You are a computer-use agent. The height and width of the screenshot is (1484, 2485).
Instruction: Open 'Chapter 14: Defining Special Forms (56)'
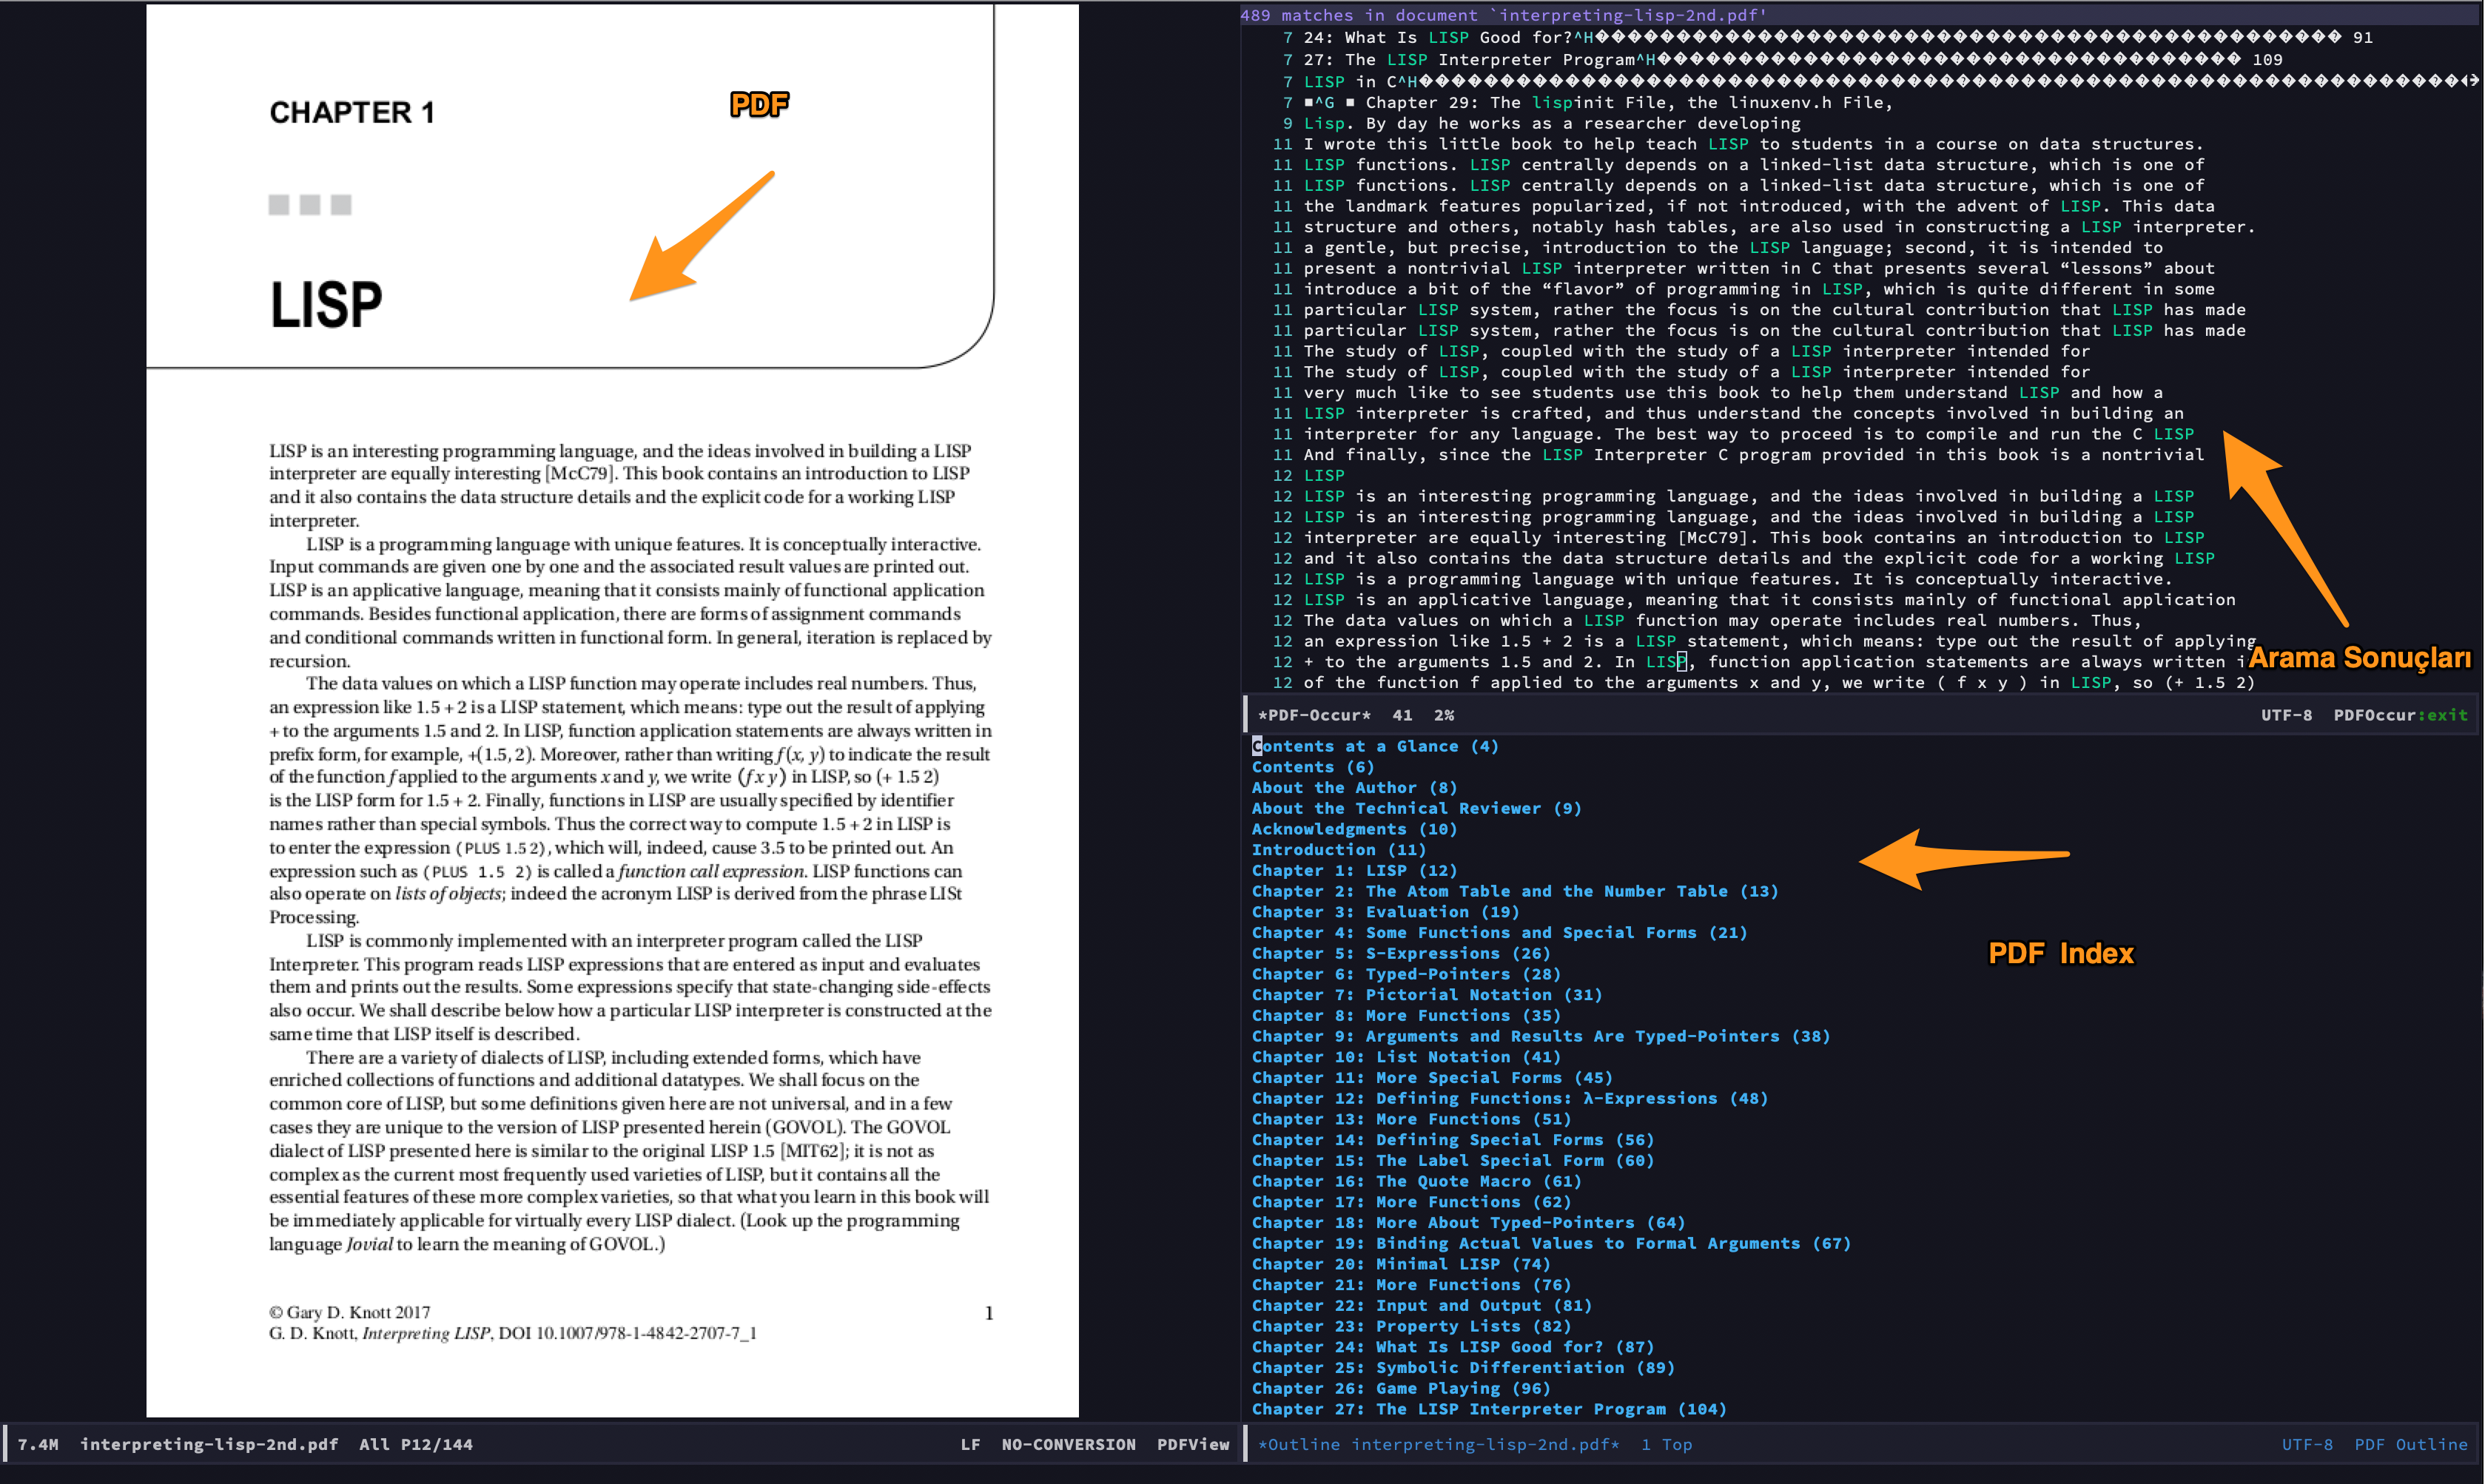(1453, 1140)
